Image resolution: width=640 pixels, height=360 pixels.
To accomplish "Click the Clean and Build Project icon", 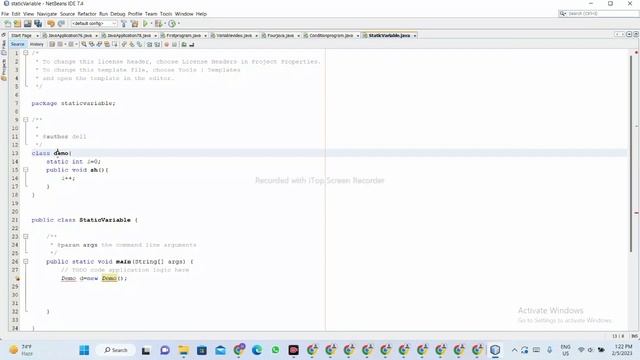I will 134,24.
